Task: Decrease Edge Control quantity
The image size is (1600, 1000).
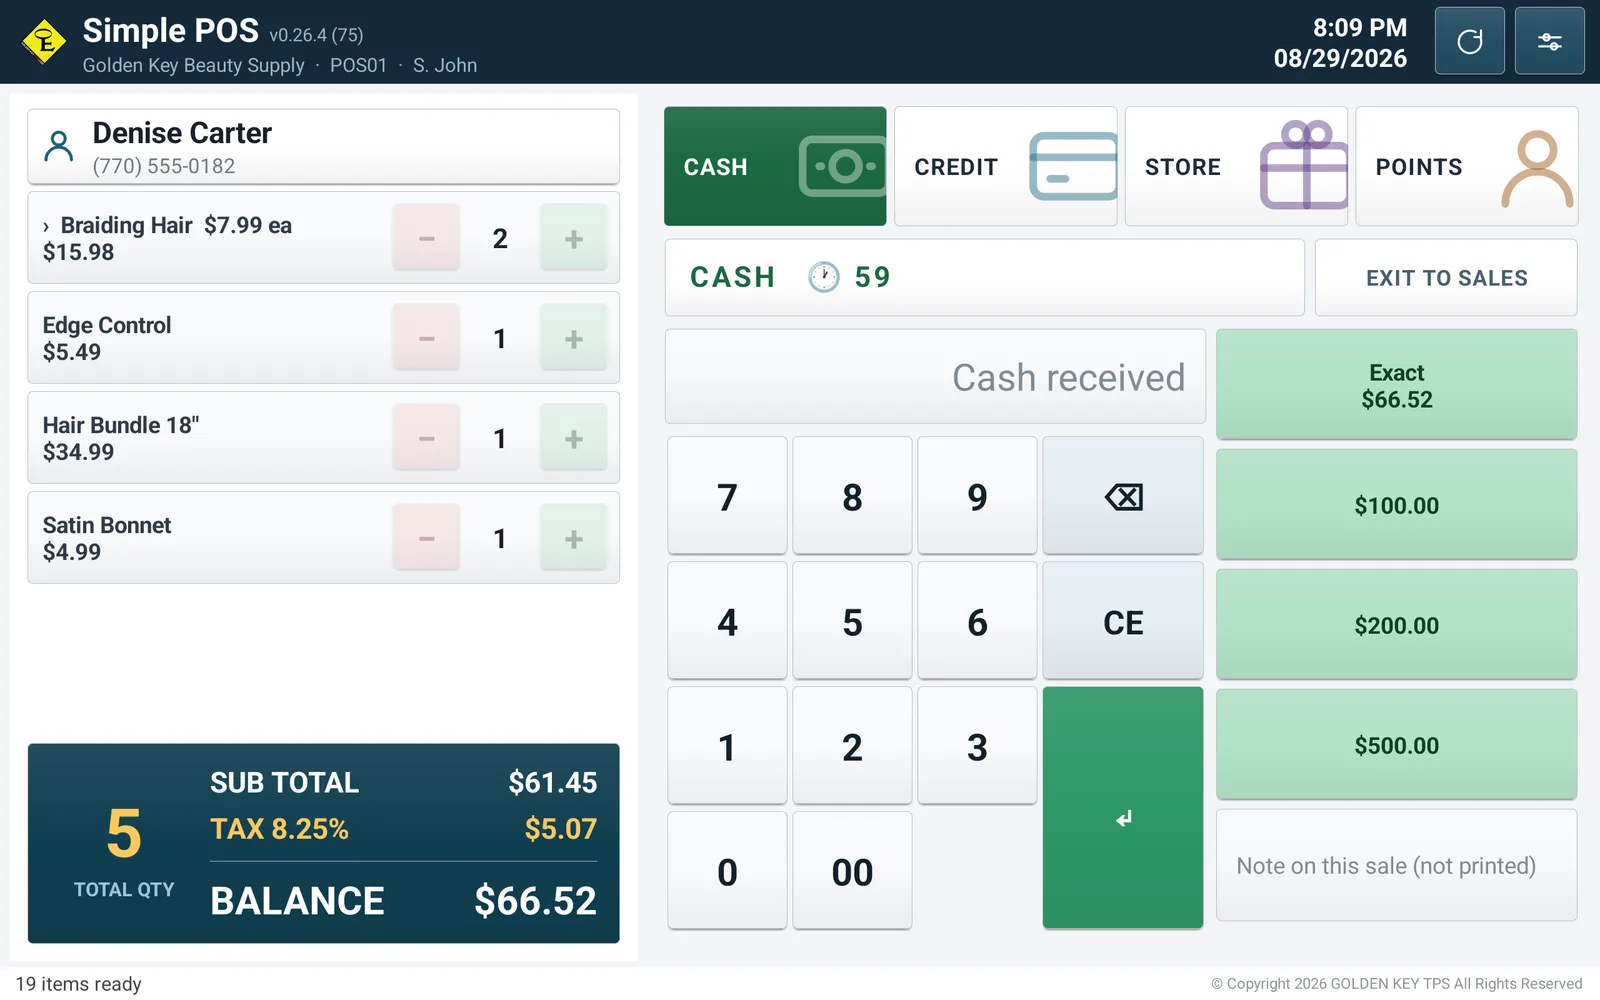Action: tap(426, 338)
